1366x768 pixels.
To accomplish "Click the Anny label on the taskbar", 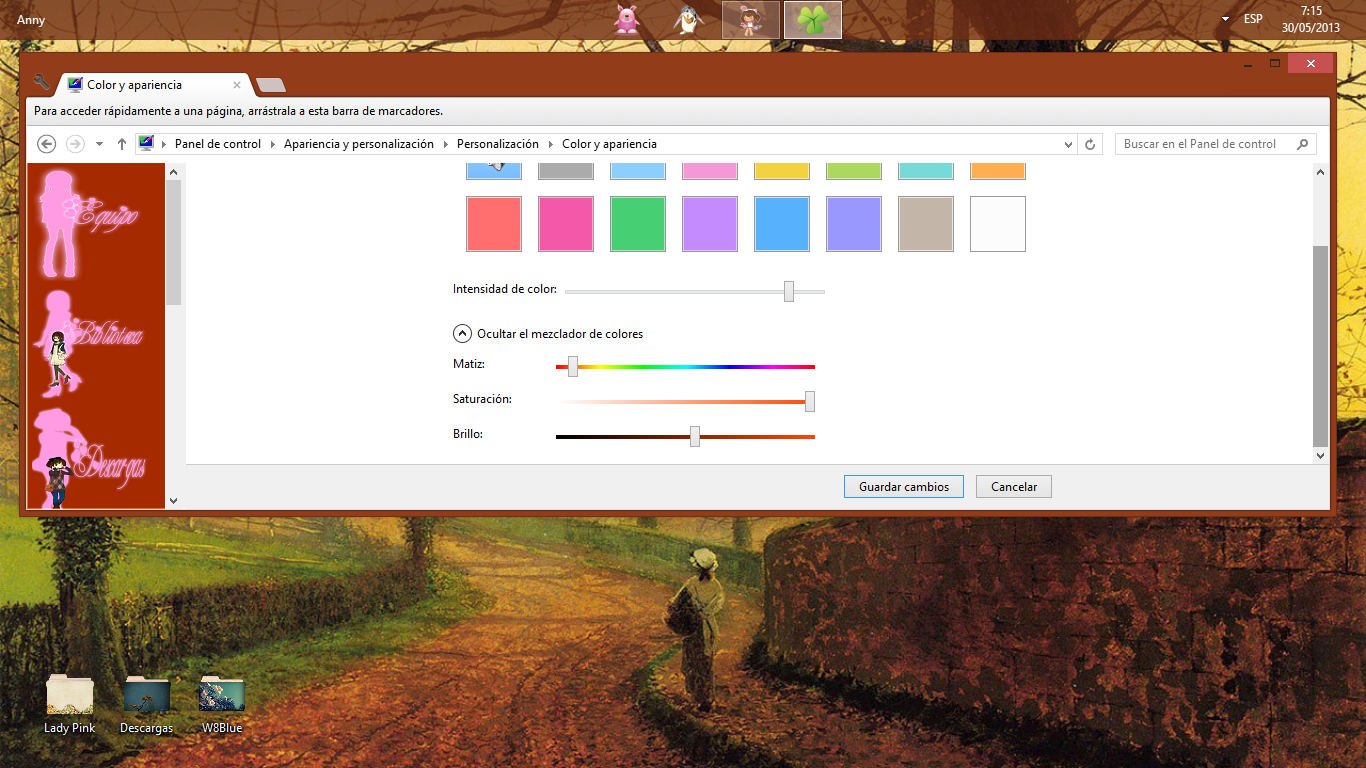I will pyautogui.click(x=31, y=19).
